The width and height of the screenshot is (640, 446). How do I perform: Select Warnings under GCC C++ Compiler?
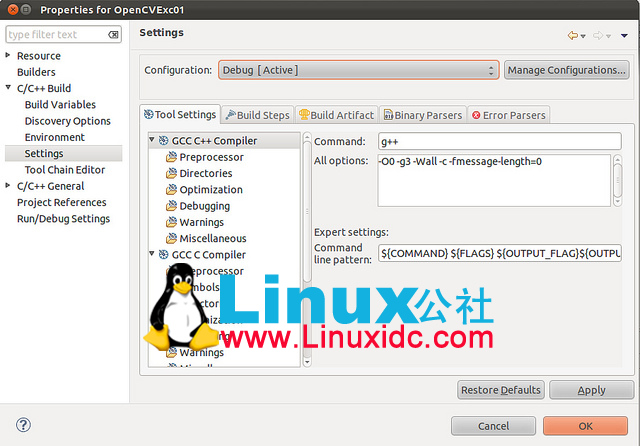[202, 222]
